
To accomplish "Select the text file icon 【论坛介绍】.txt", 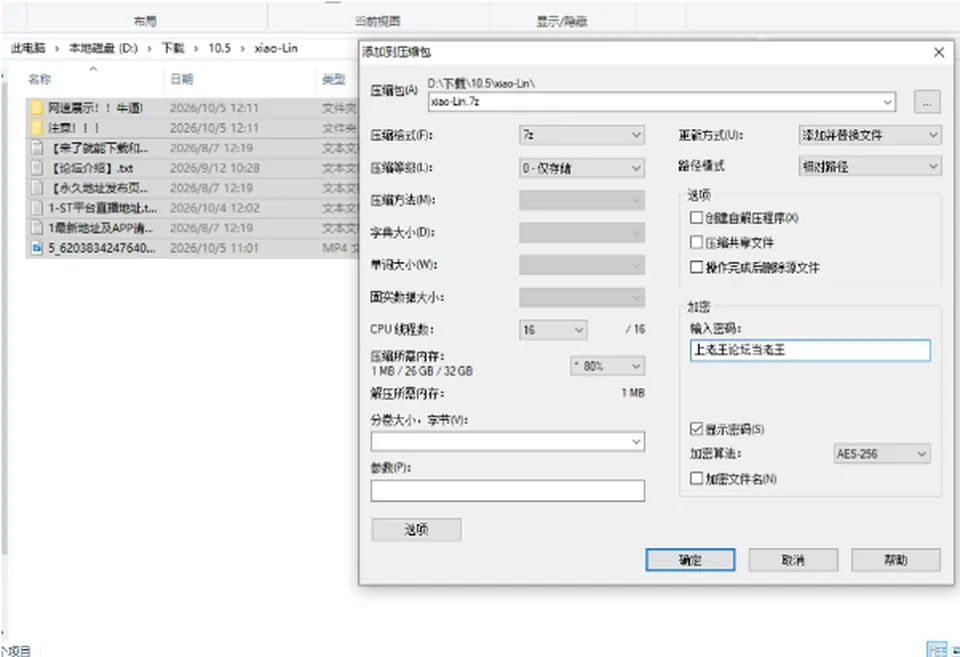I will tap(37, 168).
